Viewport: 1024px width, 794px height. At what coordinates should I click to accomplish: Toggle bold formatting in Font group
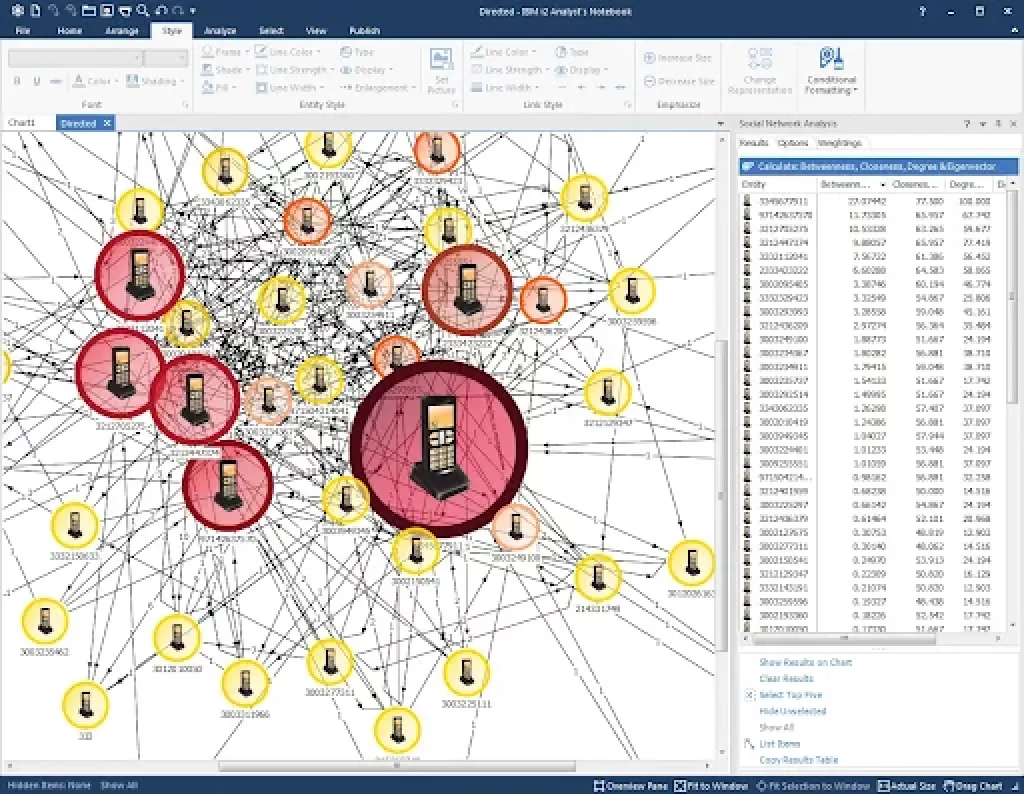click(16, 80)
